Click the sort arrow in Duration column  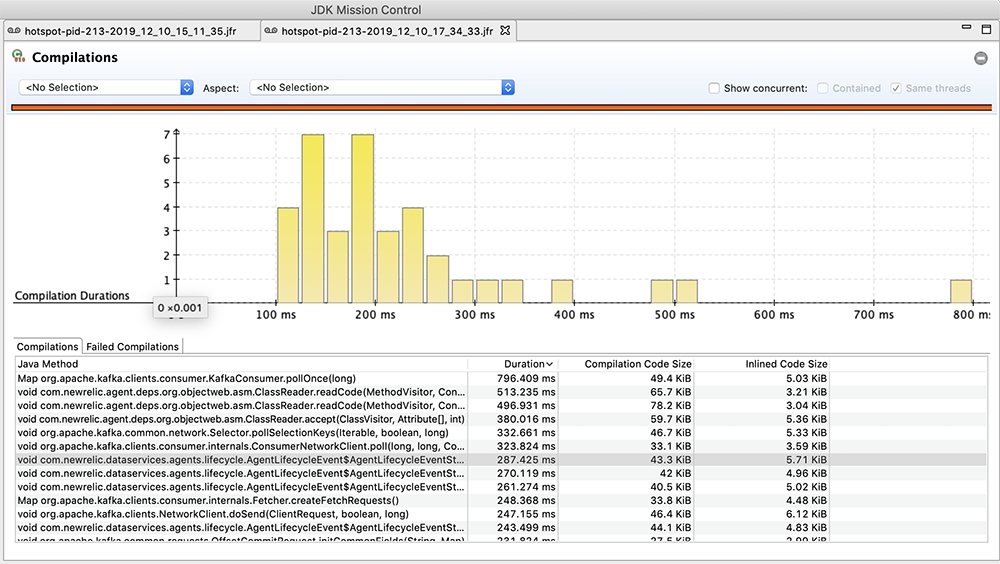[x=549, y=364]
